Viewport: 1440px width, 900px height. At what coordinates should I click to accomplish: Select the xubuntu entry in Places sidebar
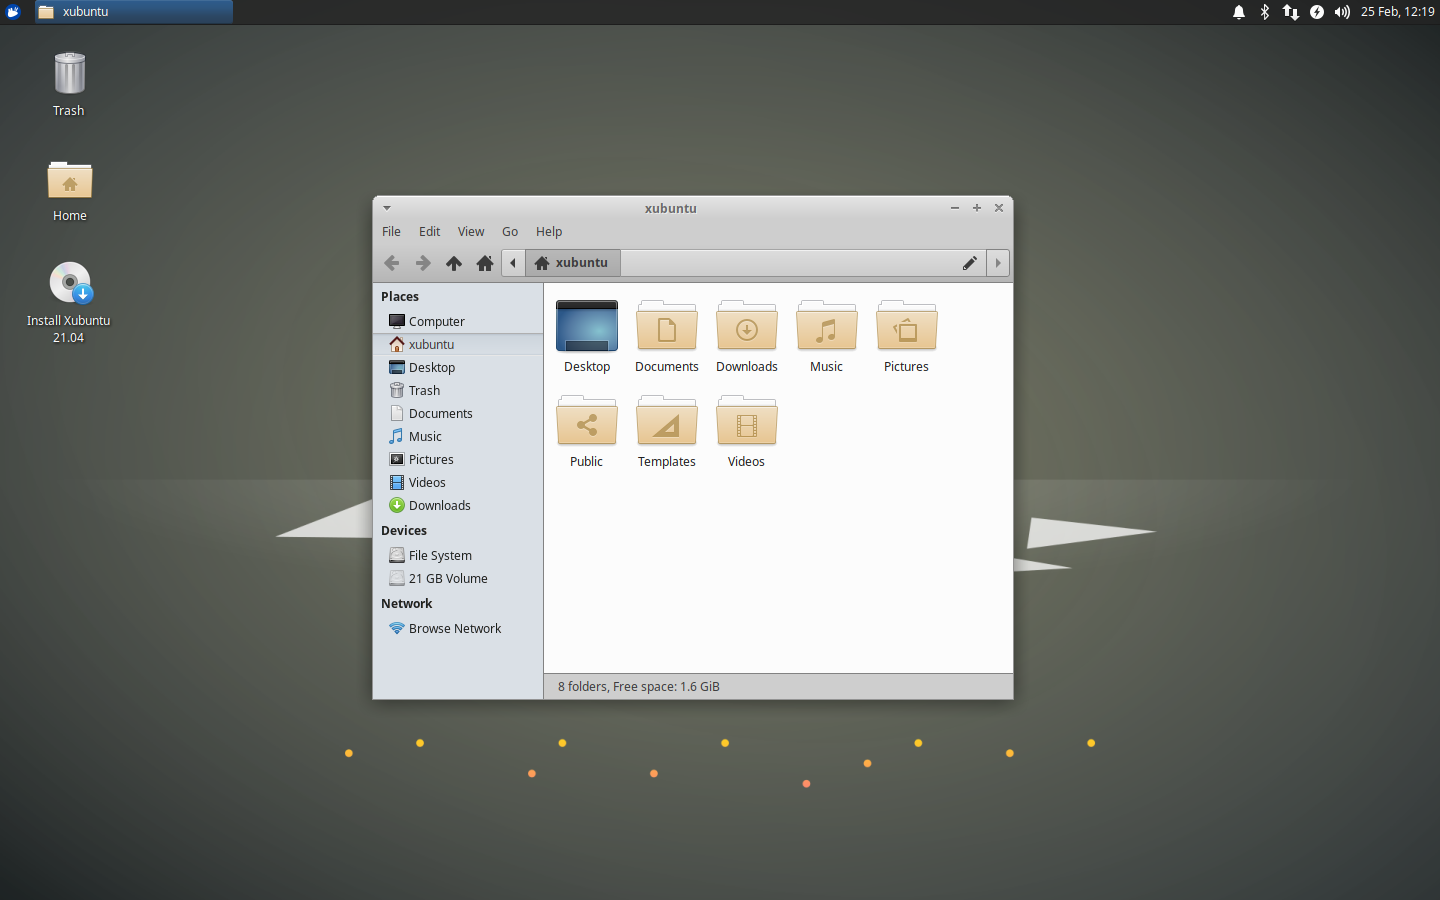pyautogui.click(x=431, y=344)
